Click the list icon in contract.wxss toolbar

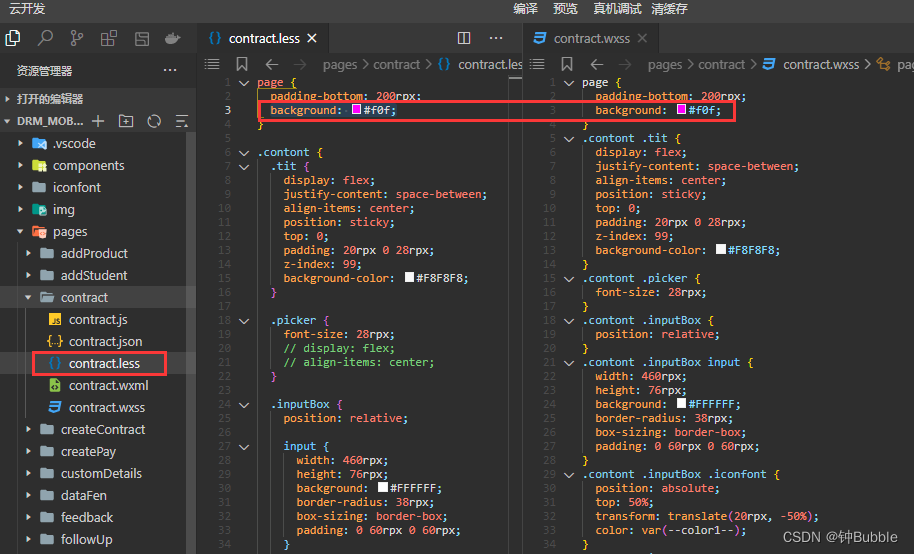537,64
